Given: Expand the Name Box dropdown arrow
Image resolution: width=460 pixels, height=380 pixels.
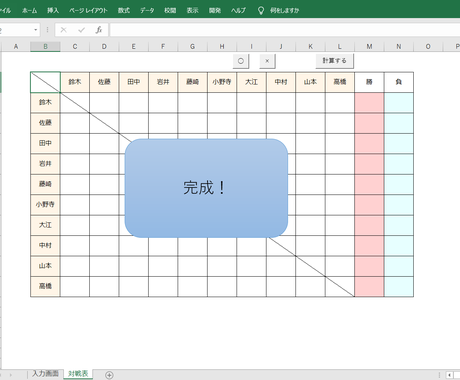Looking at the screenshot, I should pyautogui.click(x=36, y=30).
